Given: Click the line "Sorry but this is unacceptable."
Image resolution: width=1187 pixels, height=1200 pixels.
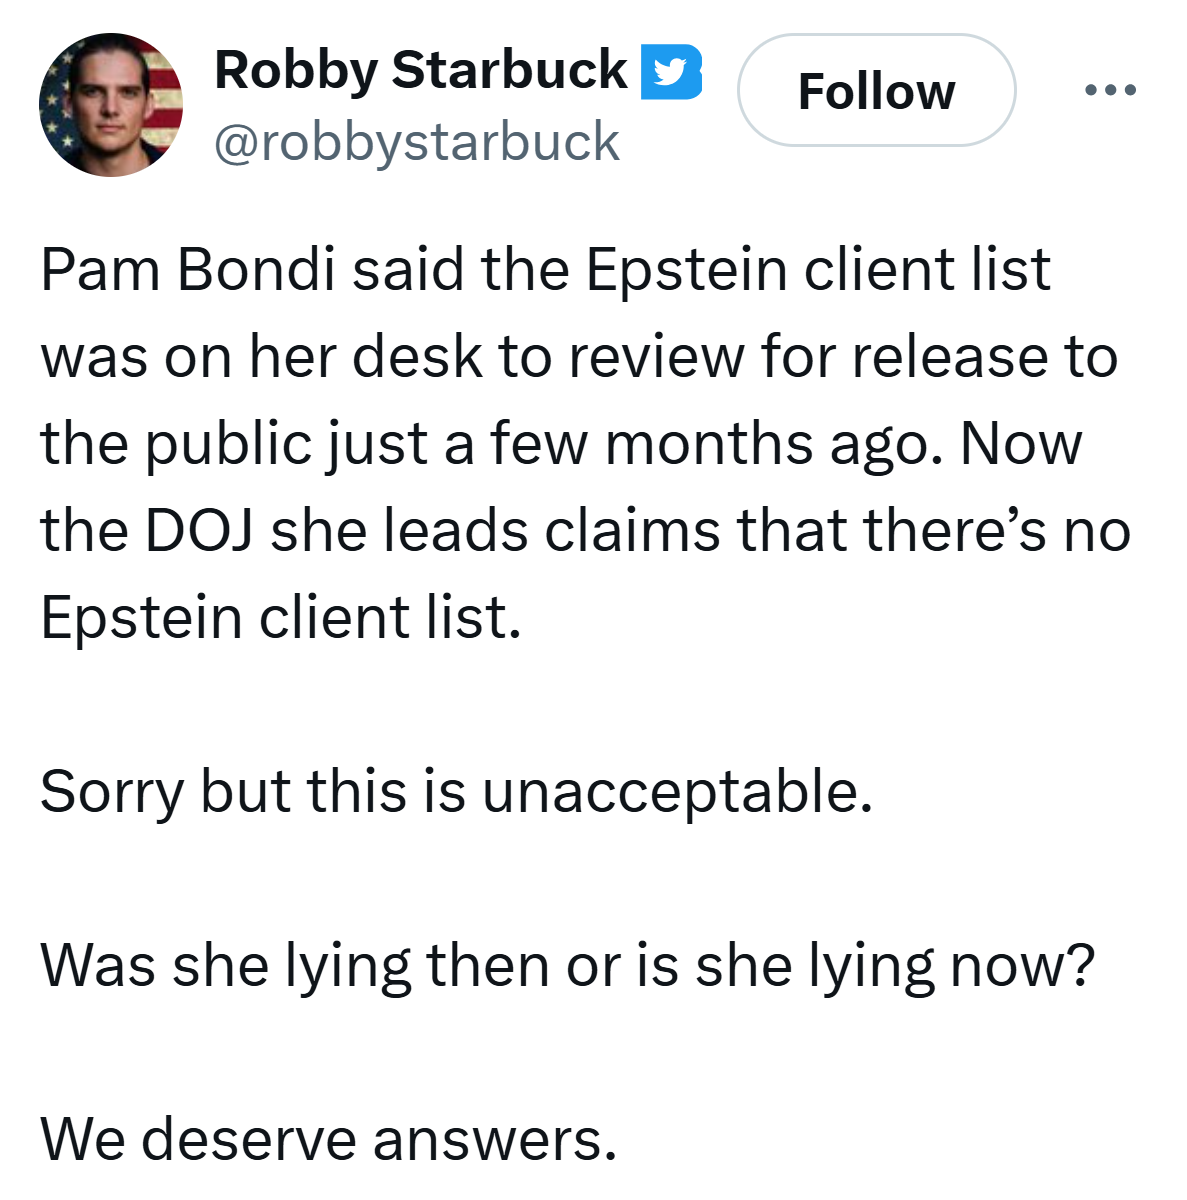Looking at the screenshot, I should [457, 793].
